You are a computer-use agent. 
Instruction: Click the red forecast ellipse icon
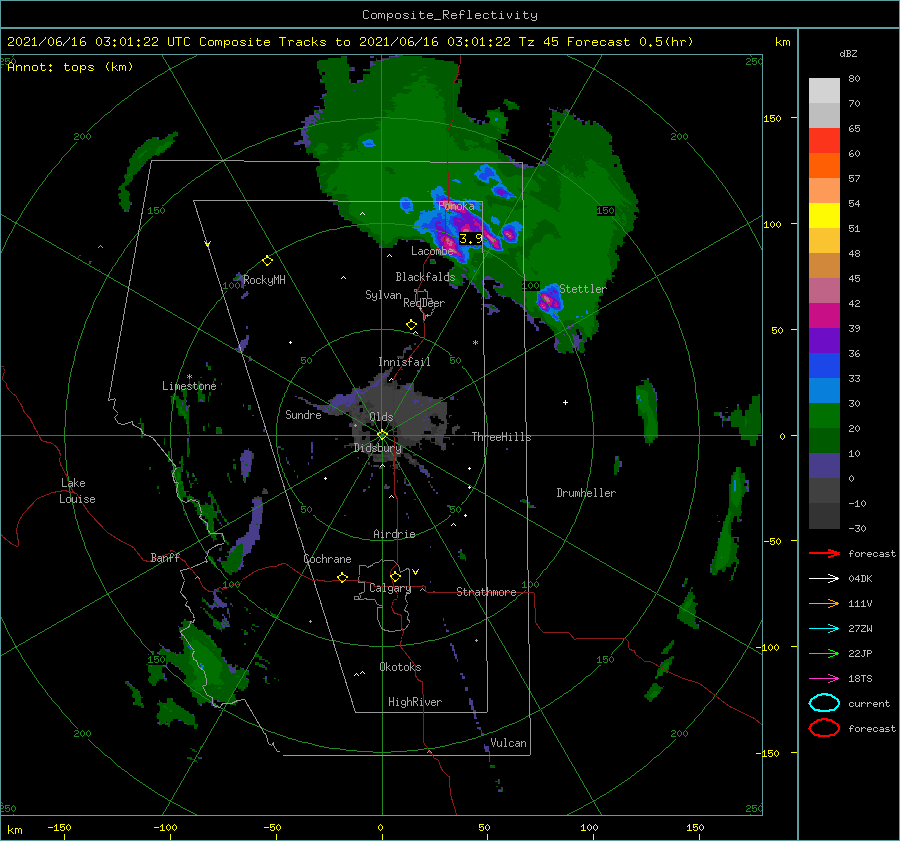click(x=824, y=728)
